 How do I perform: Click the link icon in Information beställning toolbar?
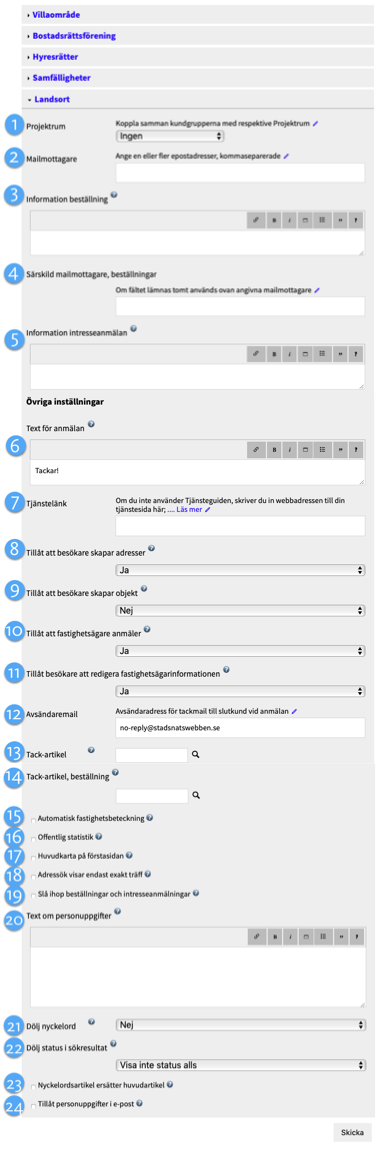coord(256,221)
